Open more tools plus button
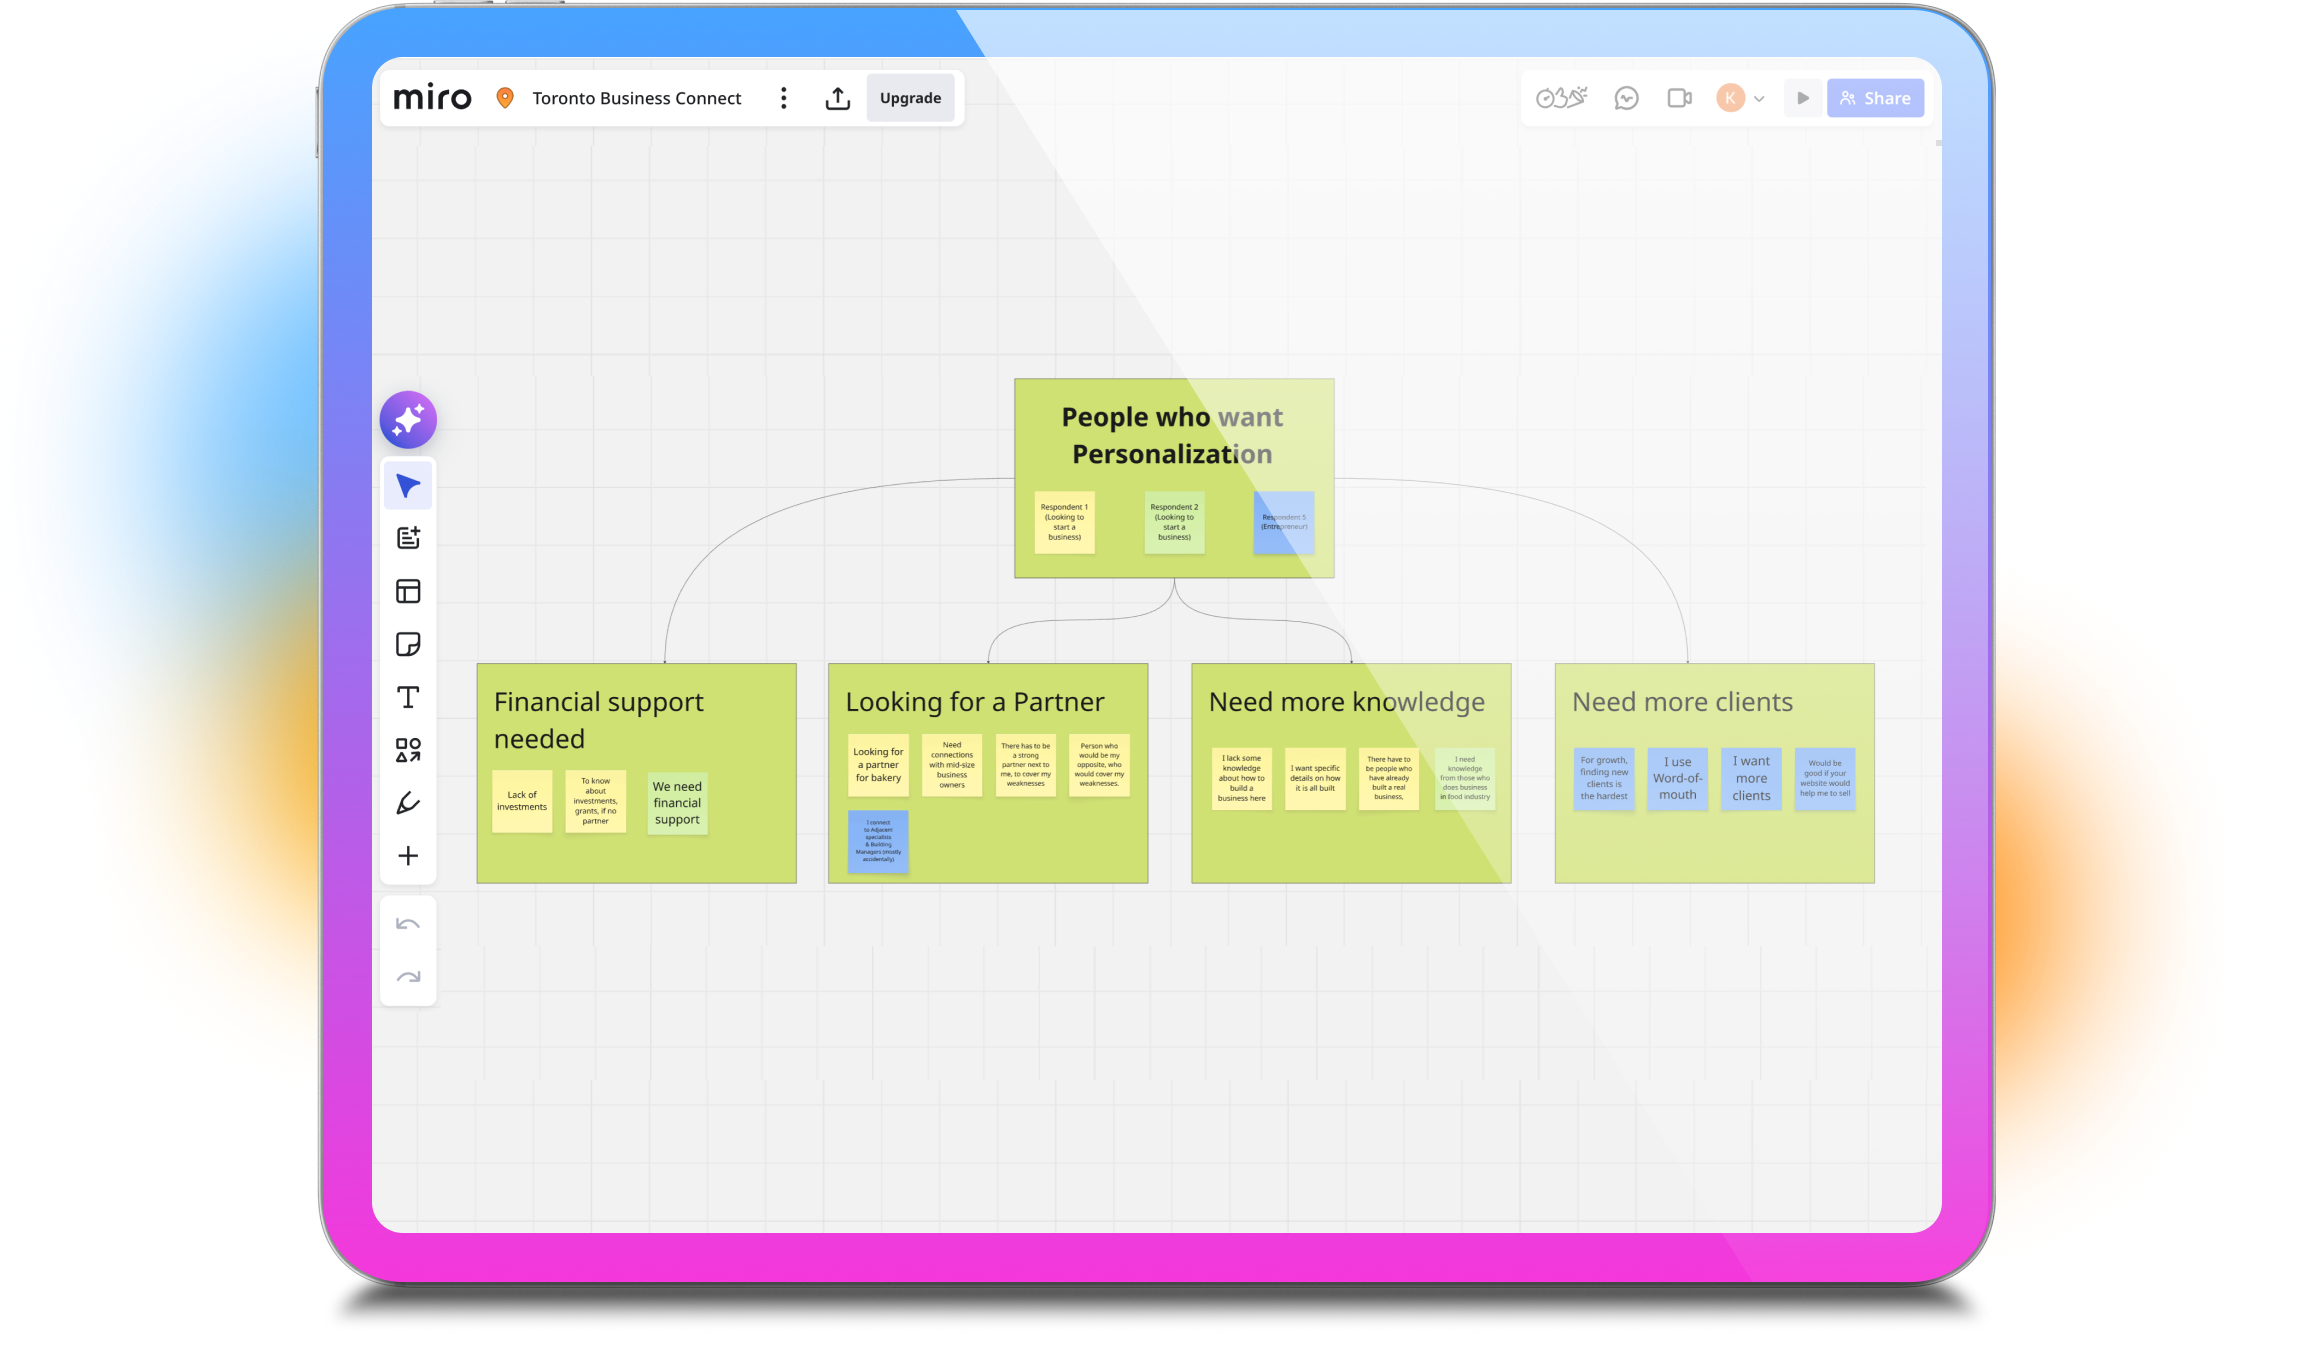This screenshot has width=2309, height=1352. coord(408,856)
